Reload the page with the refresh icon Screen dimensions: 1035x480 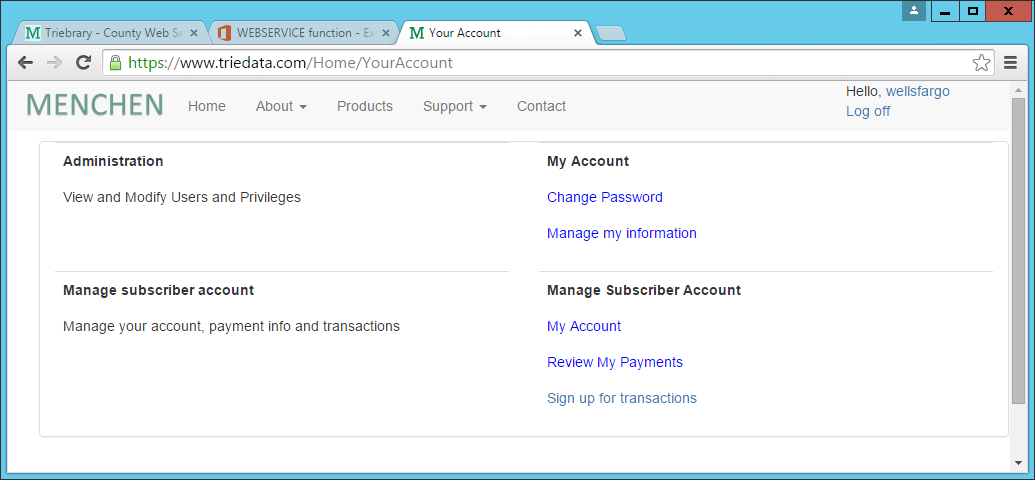[x=84, y=63]
